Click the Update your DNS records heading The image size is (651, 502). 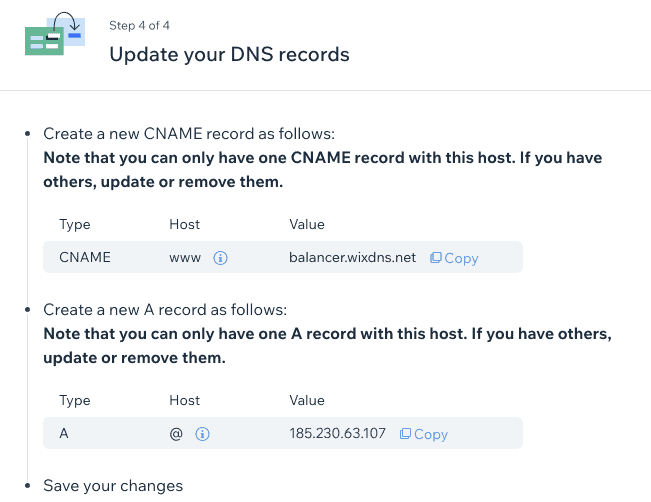click(229, 54)
